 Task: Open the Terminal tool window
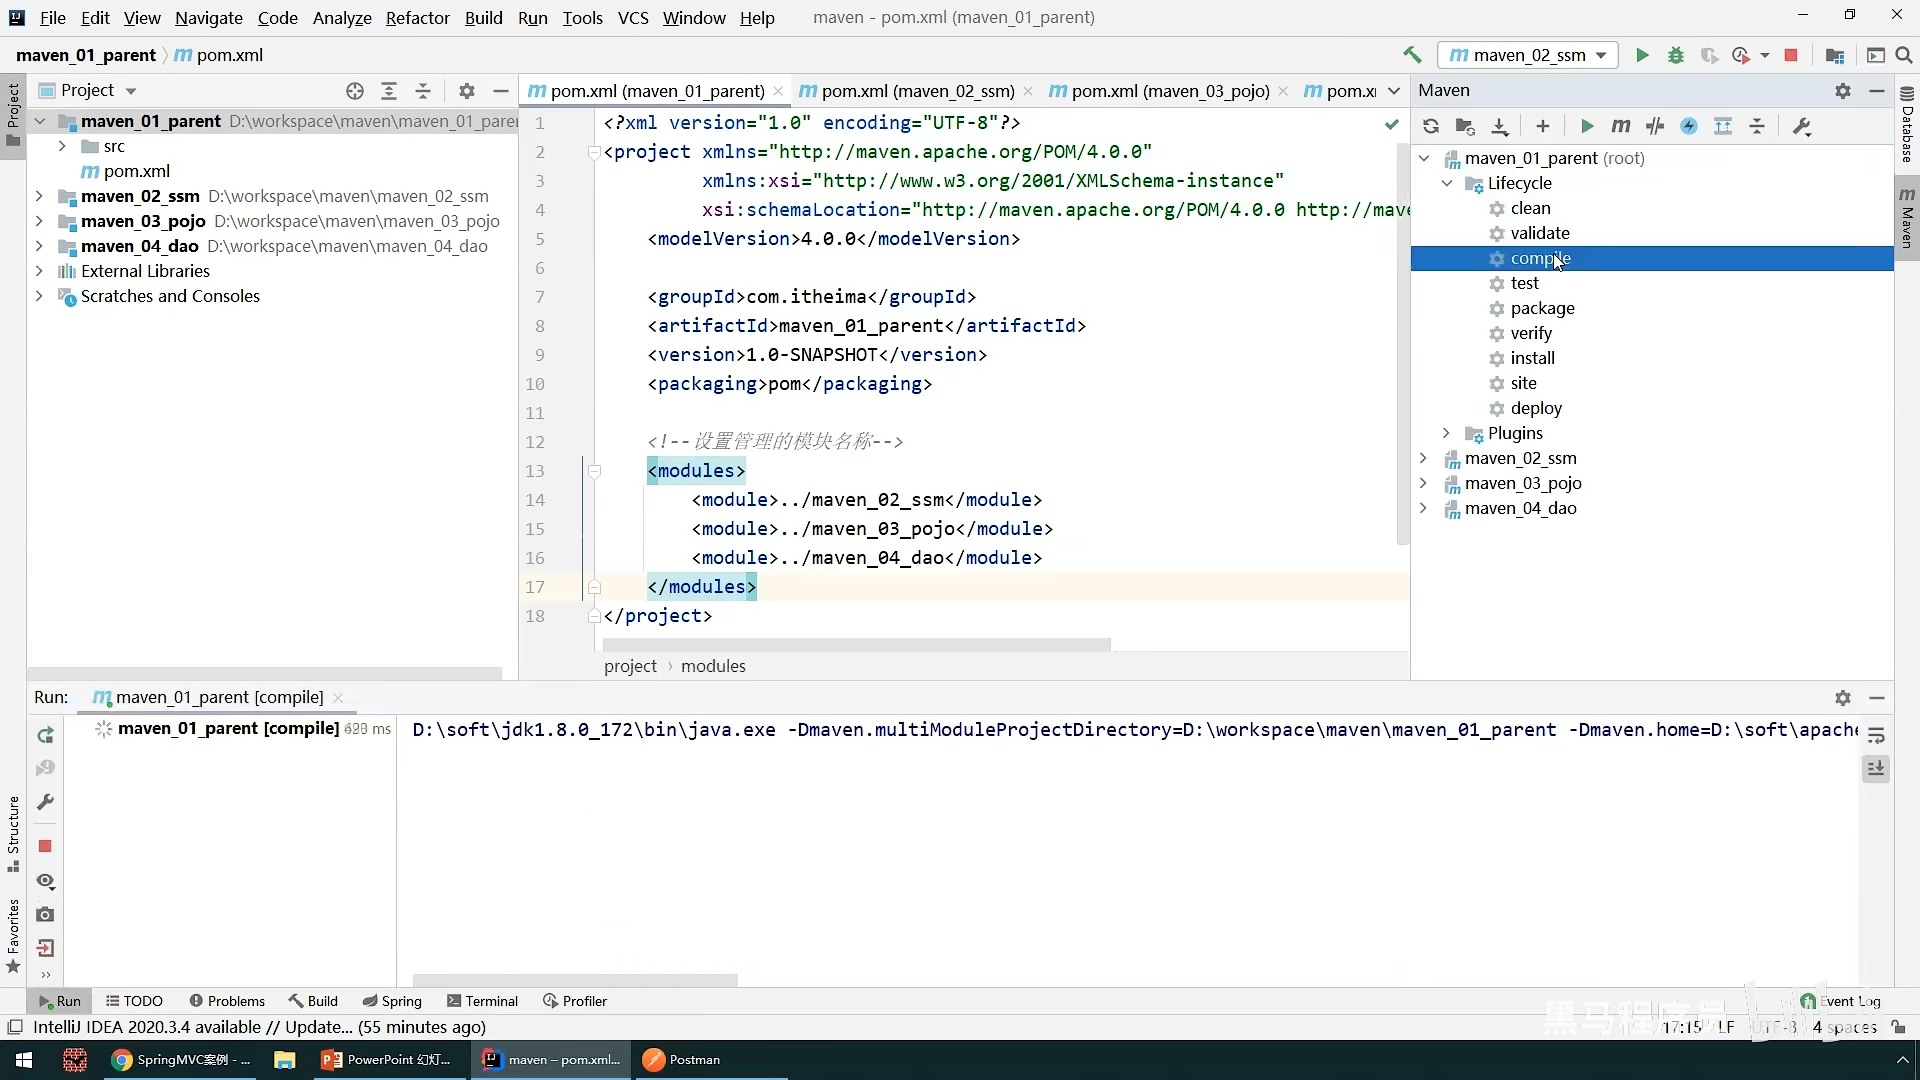pyautogui.click(x=482, y=1001)
